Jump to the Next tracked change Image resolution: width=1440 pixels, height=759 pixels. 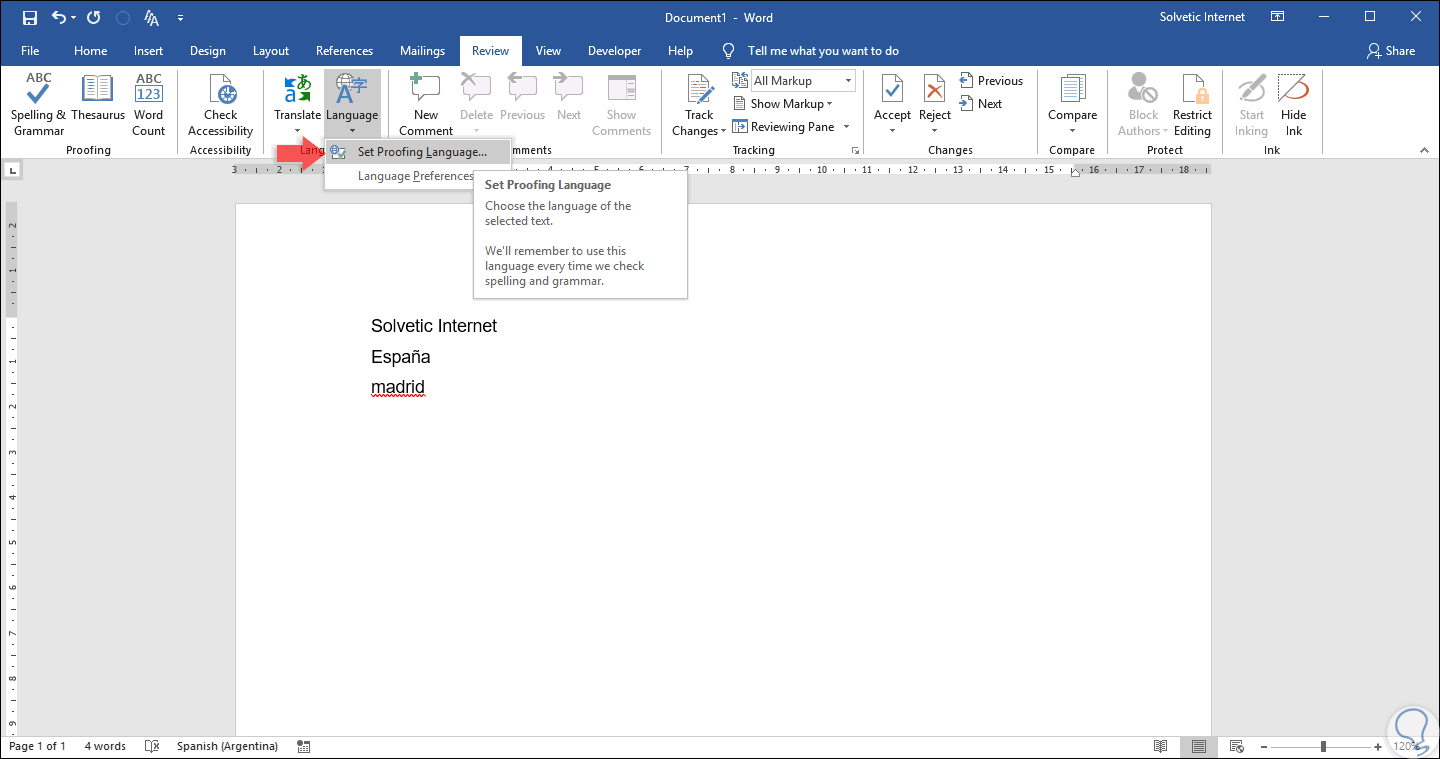click(x=980, y=104)
